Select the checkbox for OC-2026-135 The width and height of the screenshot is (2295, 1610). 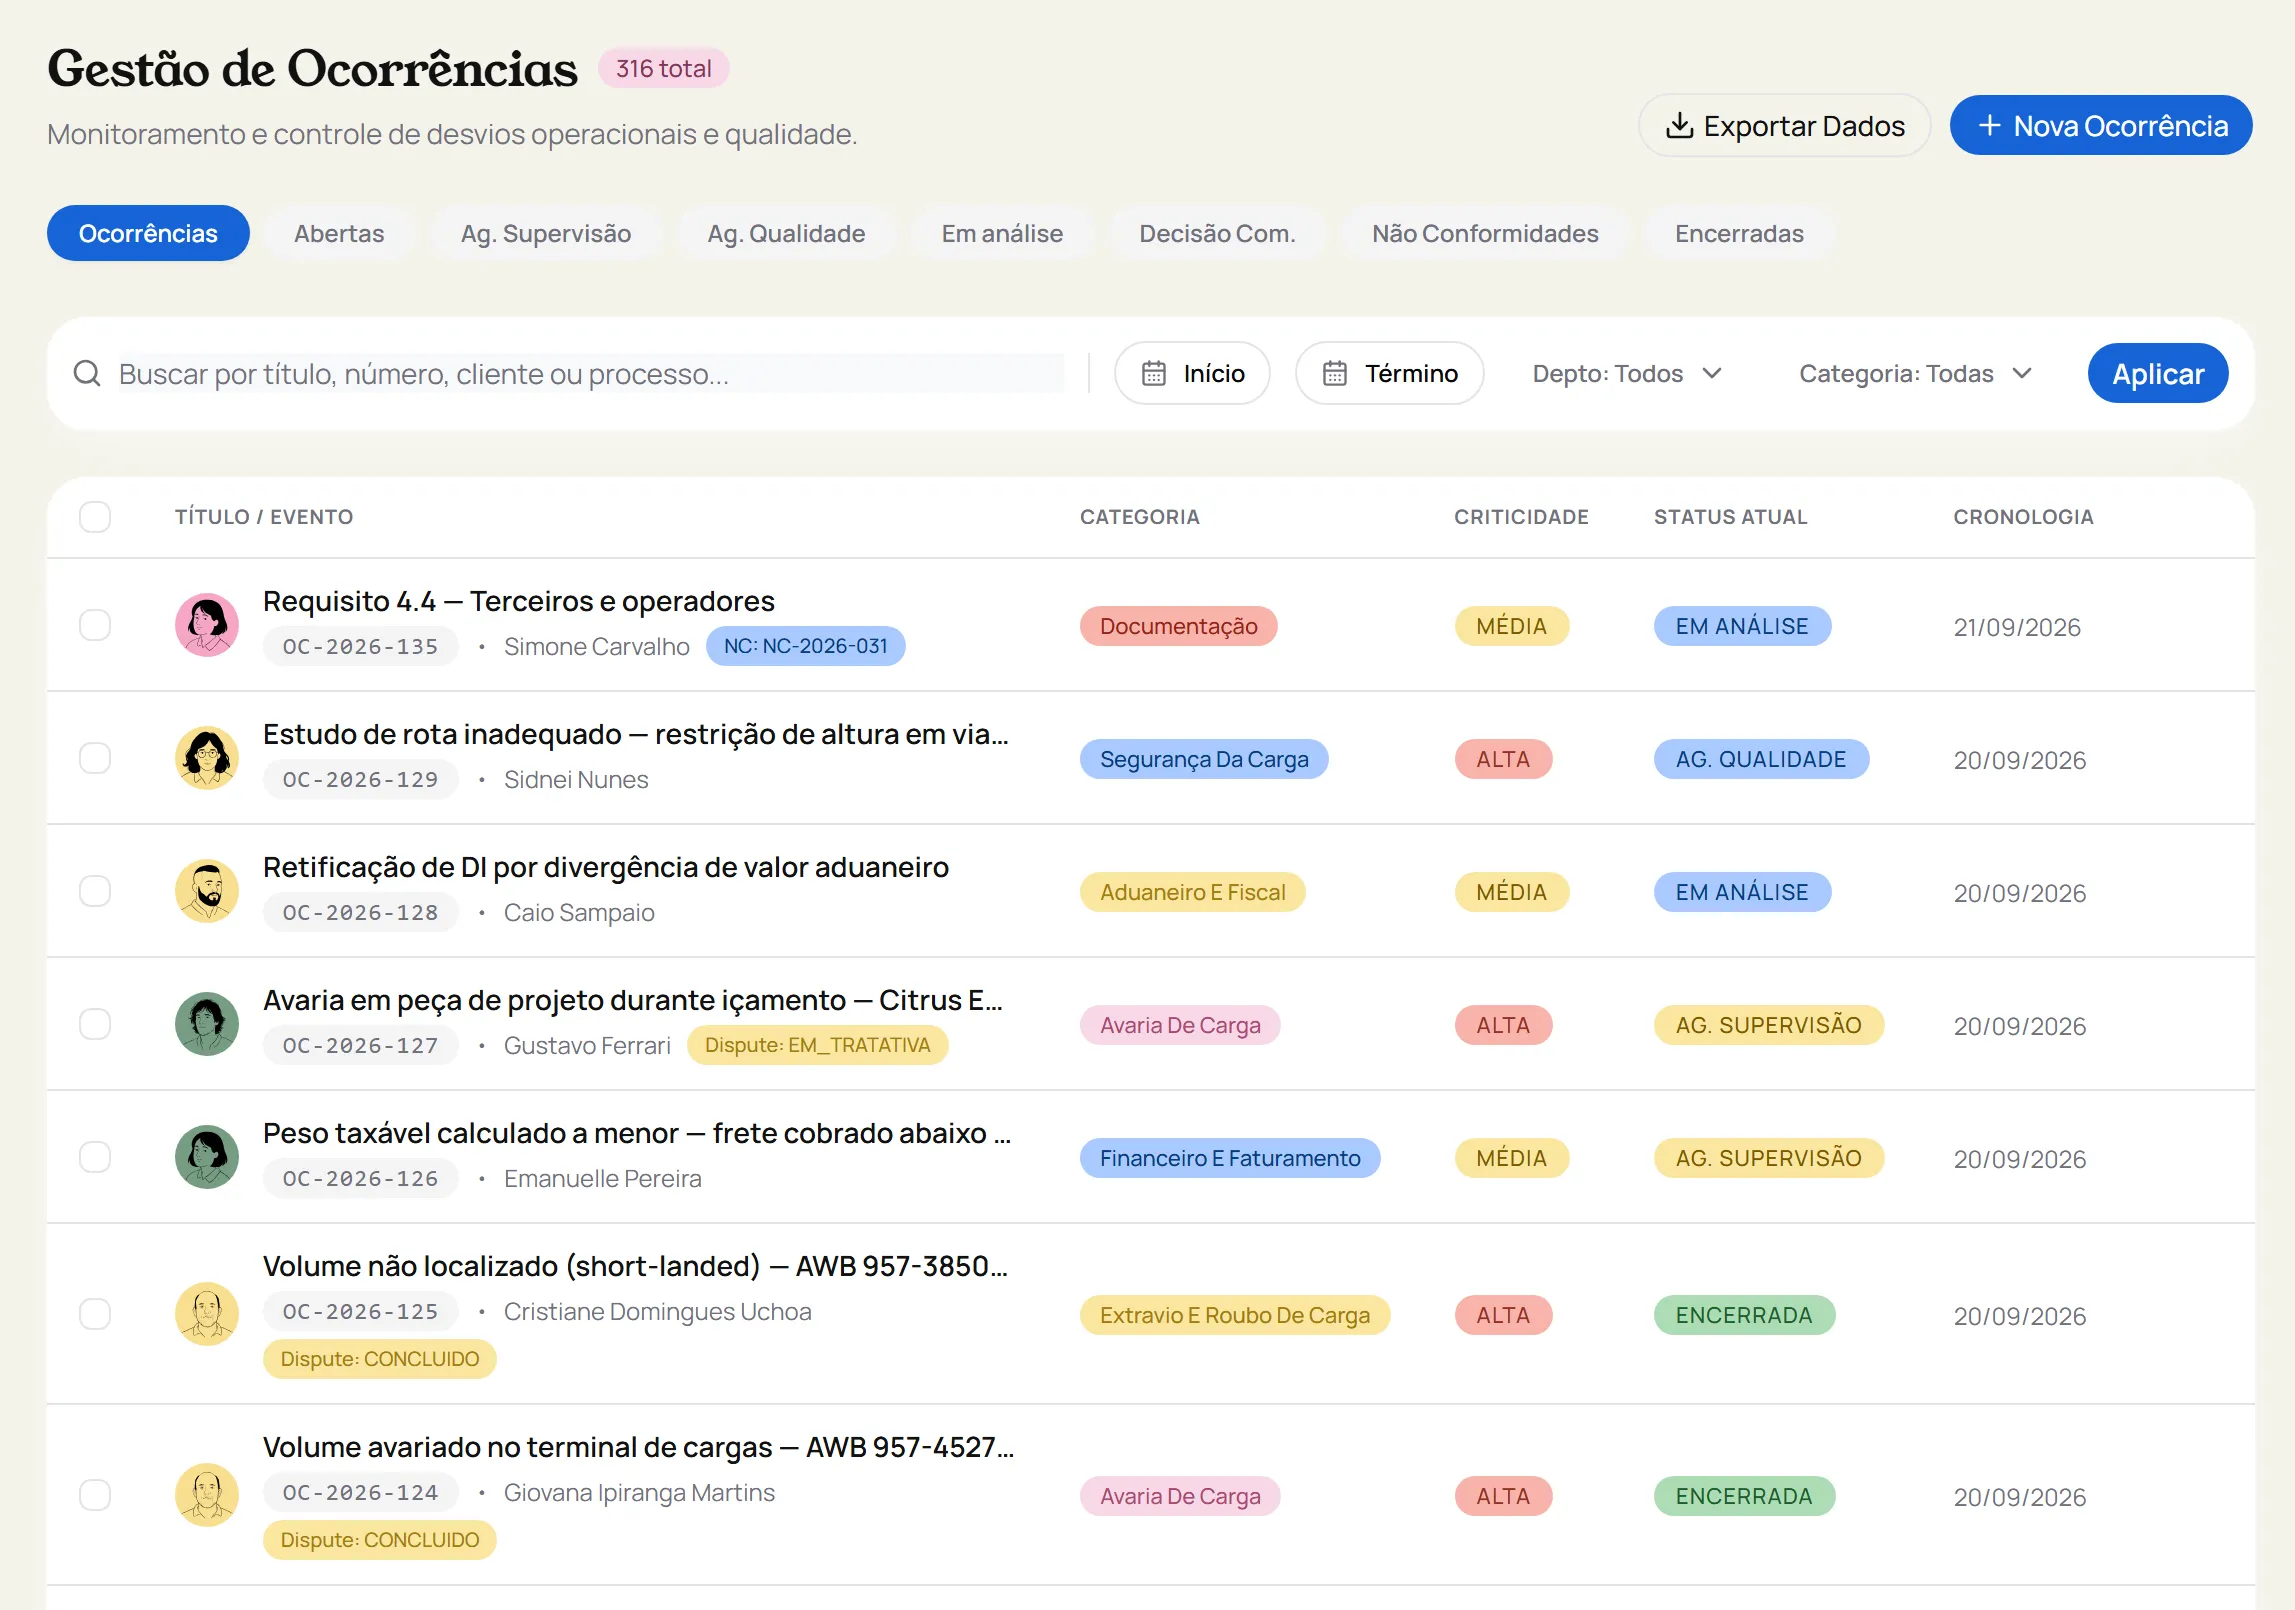(95, 625)
